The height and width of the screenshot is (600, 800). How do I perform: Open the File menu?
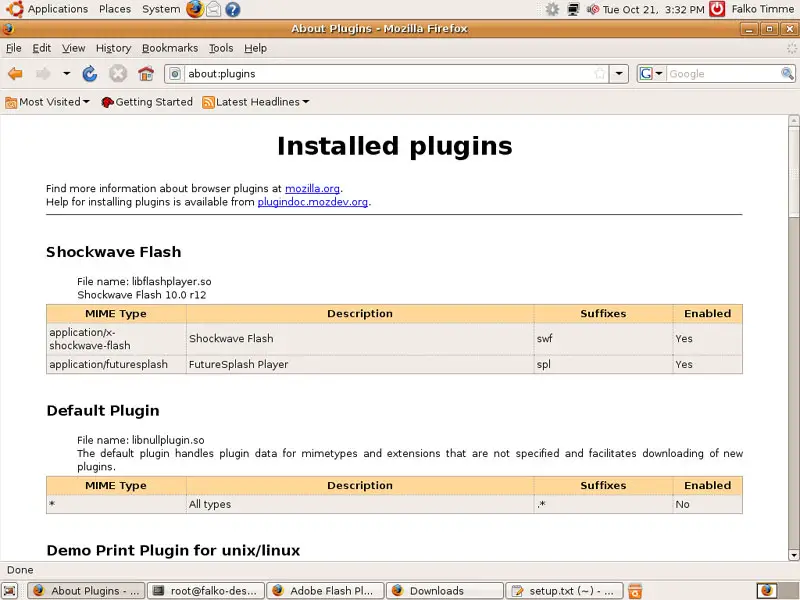14,48
